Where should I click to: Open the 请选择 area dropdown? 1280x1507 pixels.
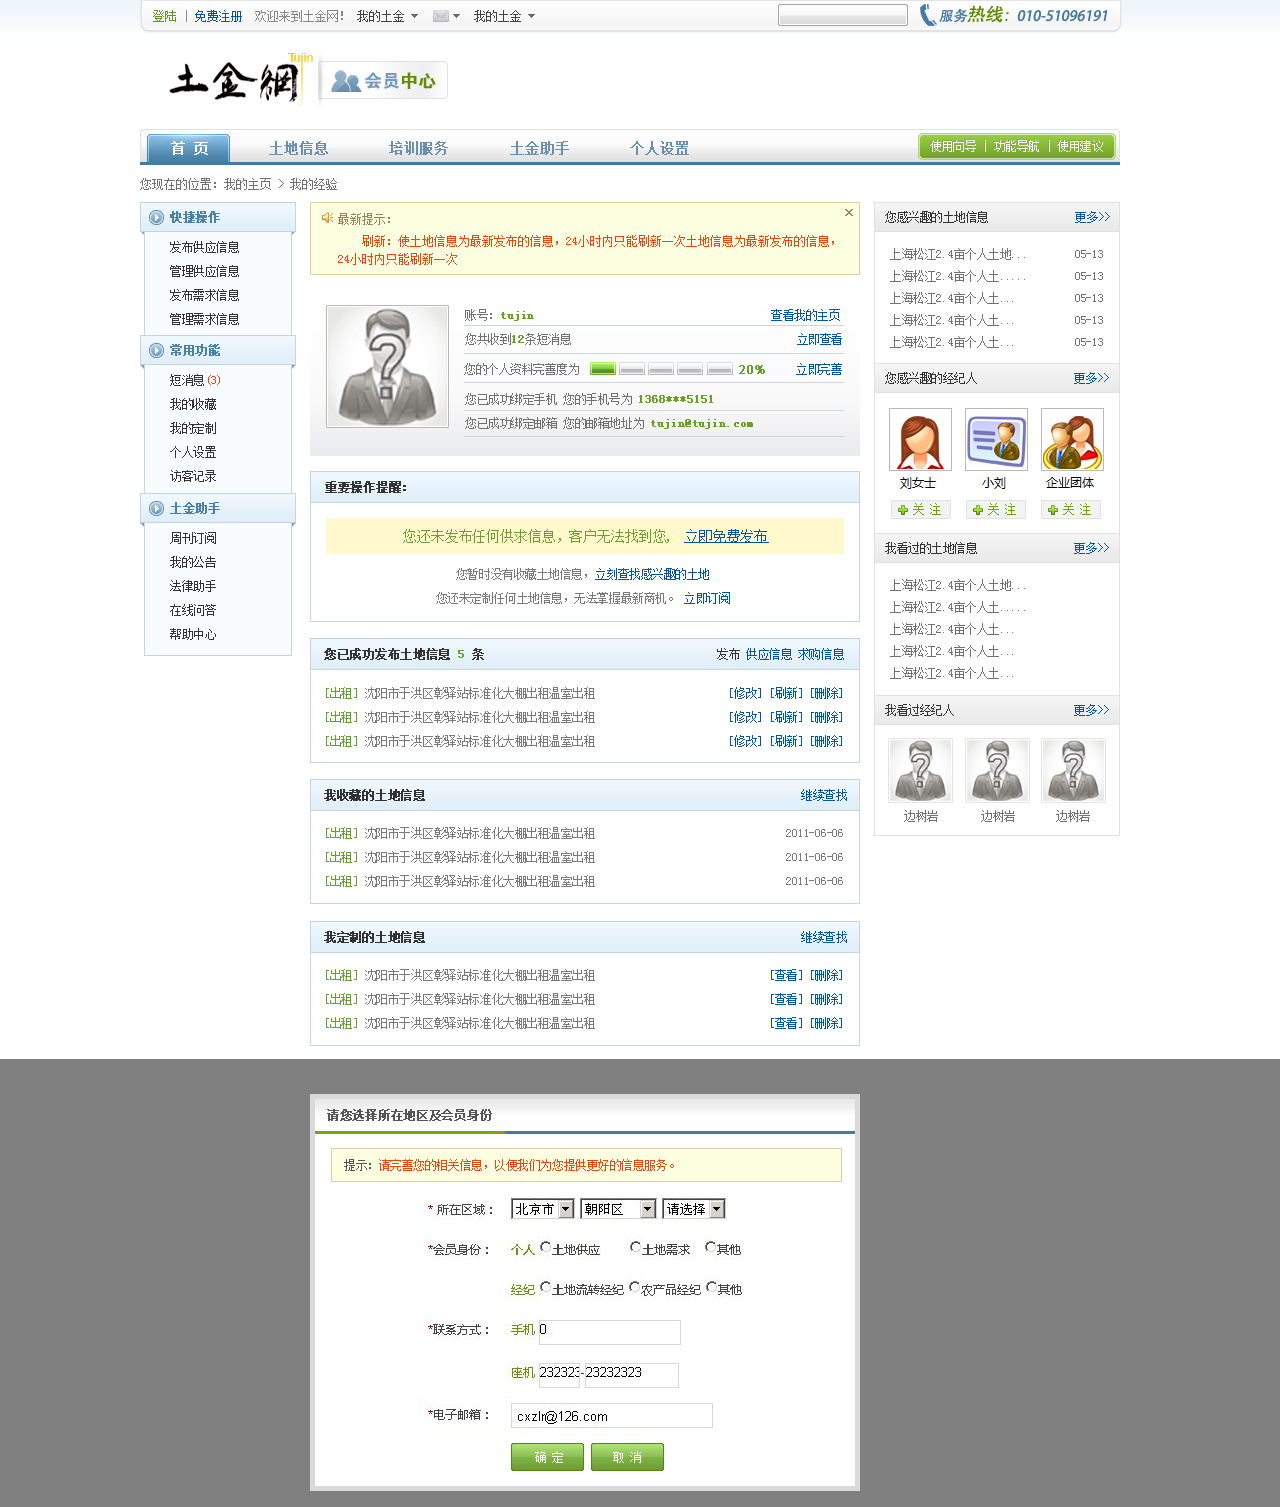[x=693, y=1209]
